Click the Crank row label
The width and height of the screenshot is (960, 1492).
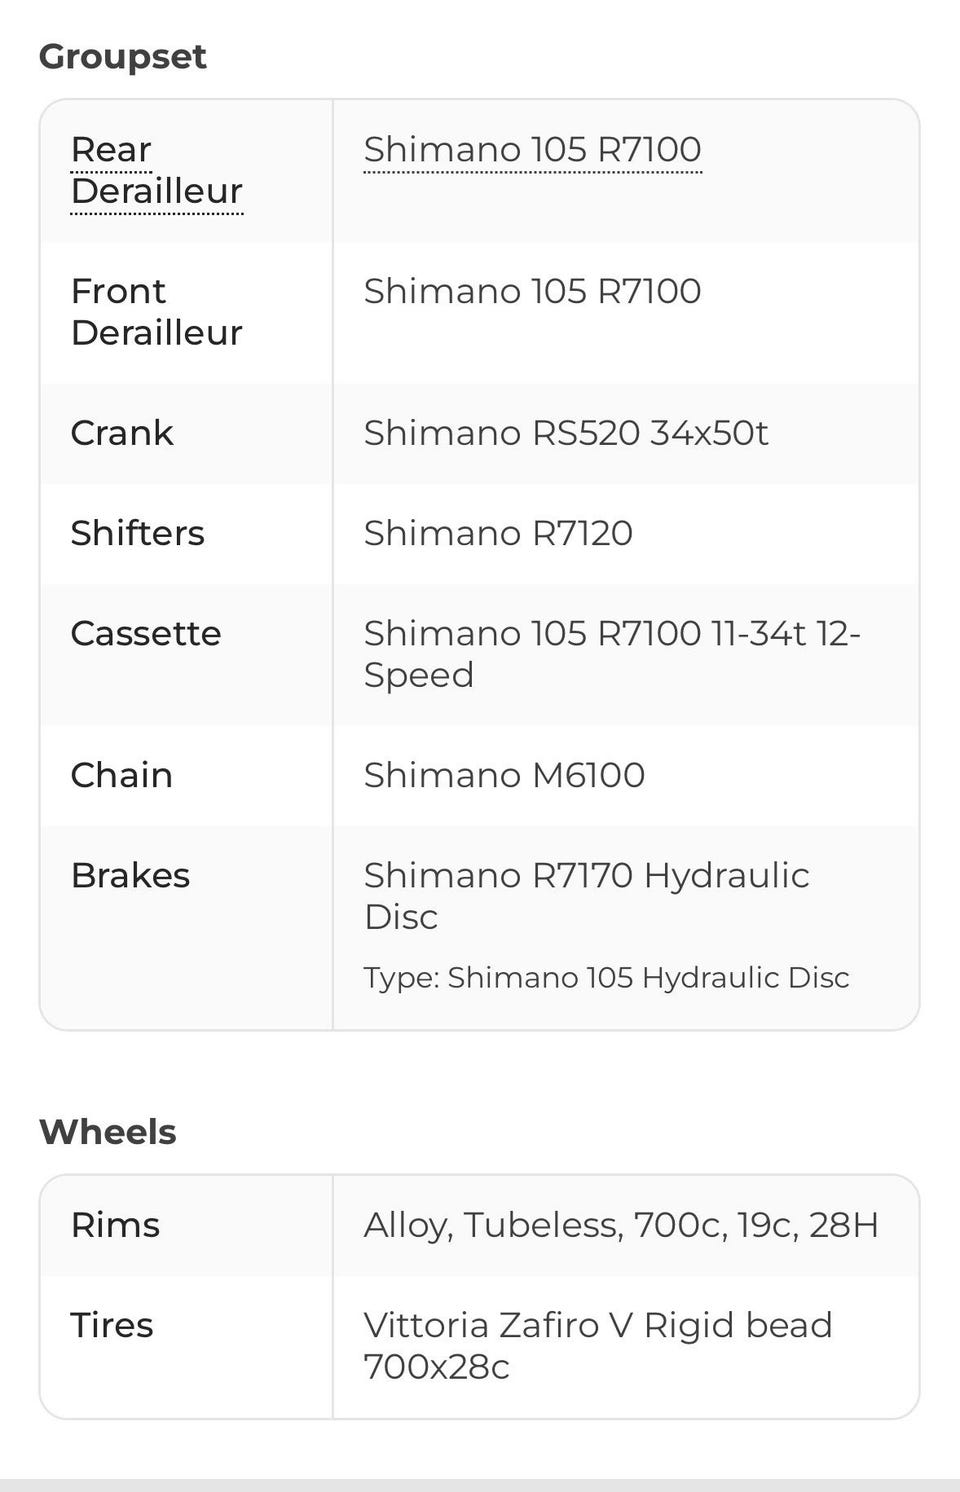pos(122,433)
